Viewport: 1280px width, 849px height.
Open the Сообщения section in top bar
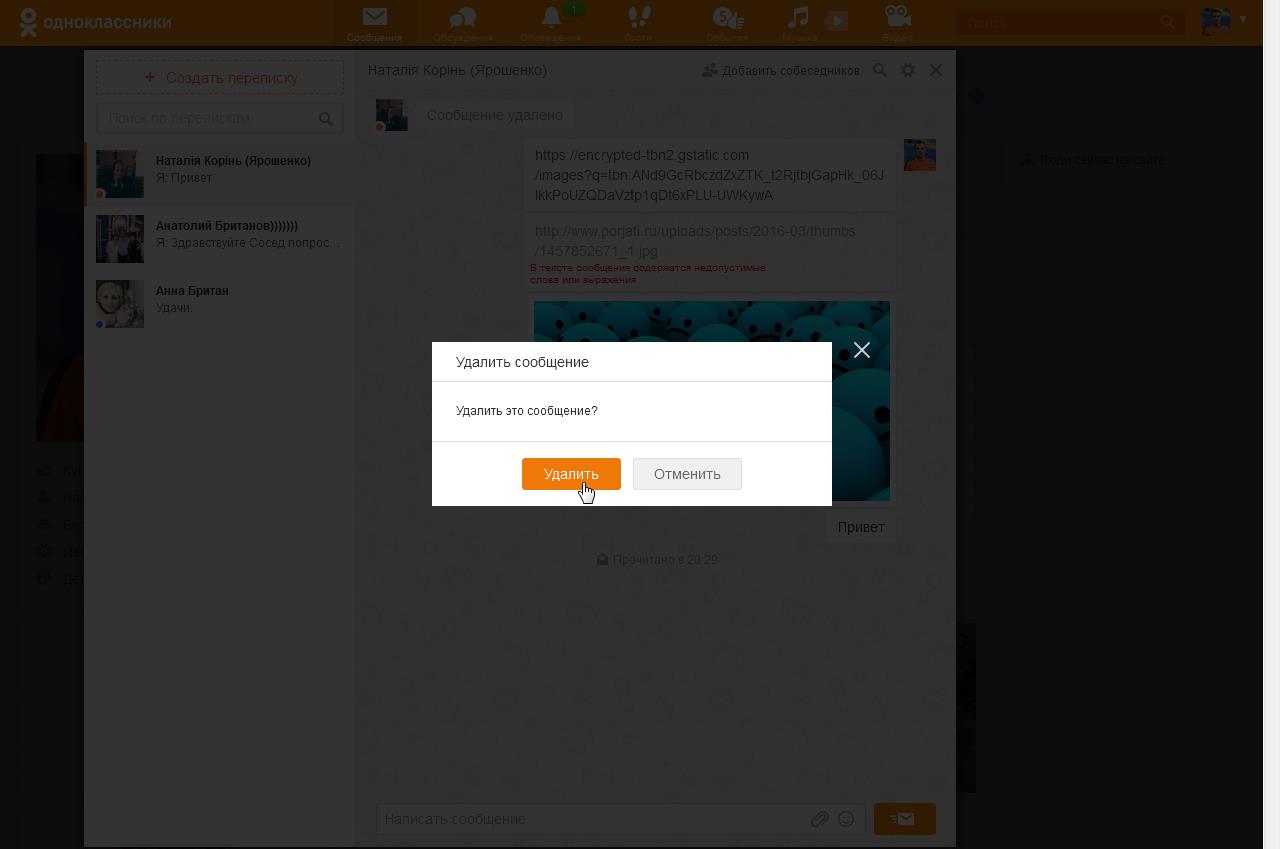[375, 23]
